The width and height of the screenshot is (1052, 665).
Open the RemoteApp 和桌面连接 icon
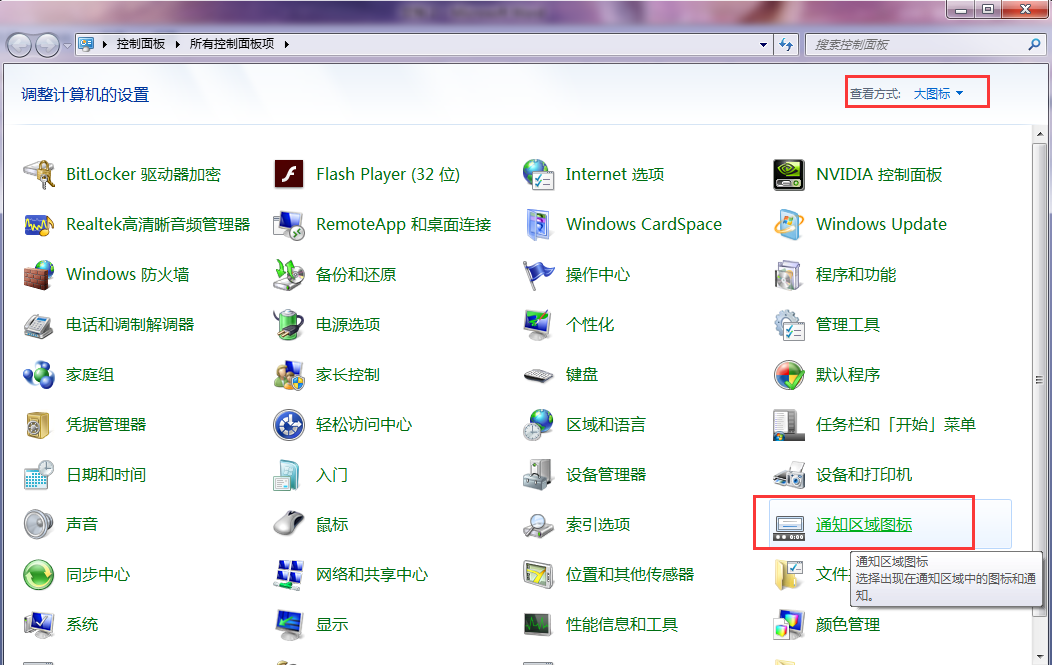(x=289, y=225)
